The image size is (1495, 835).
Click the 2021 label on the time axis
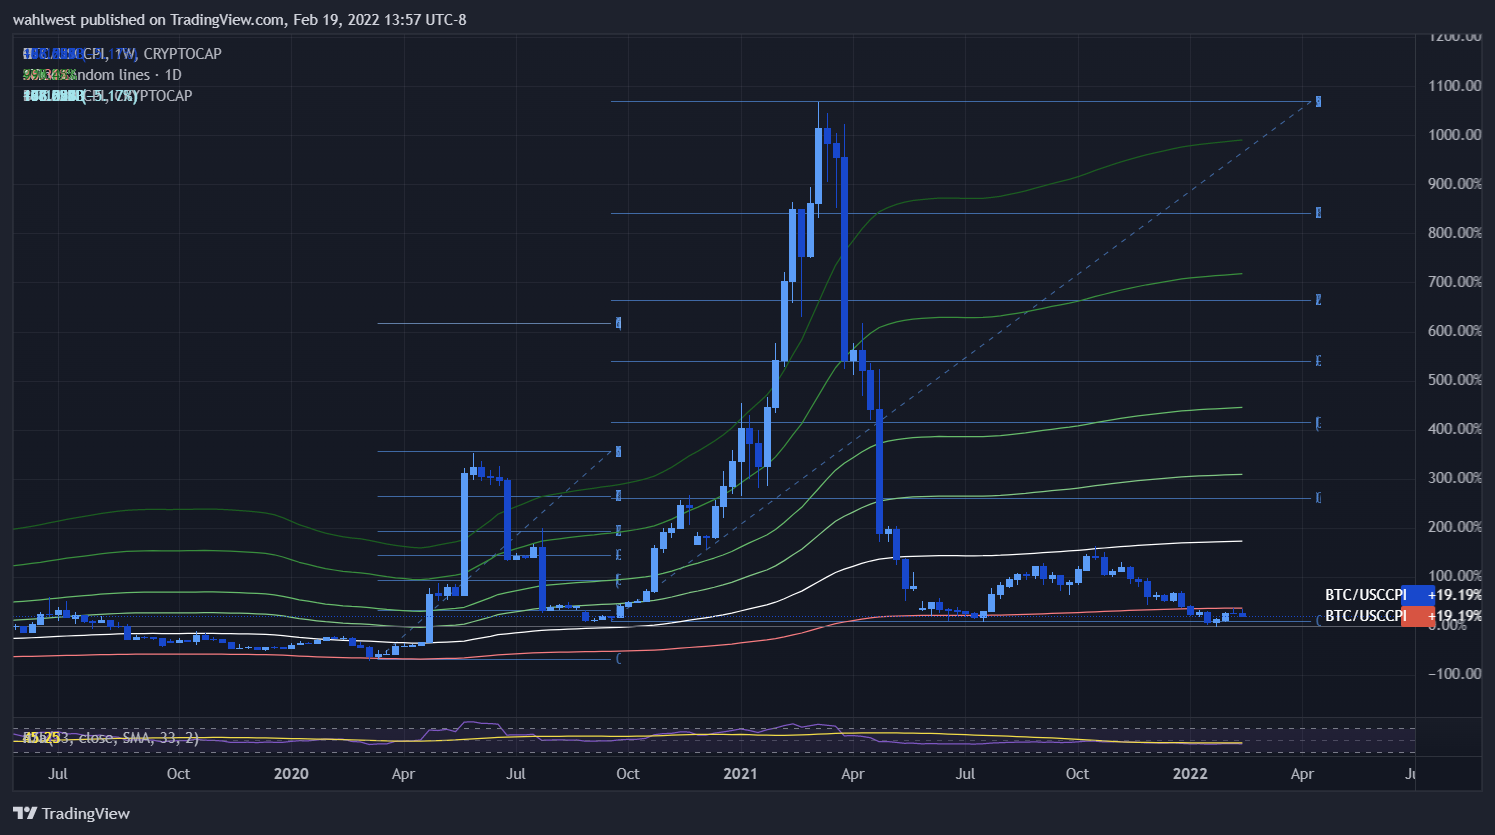(x=740, y=774)
